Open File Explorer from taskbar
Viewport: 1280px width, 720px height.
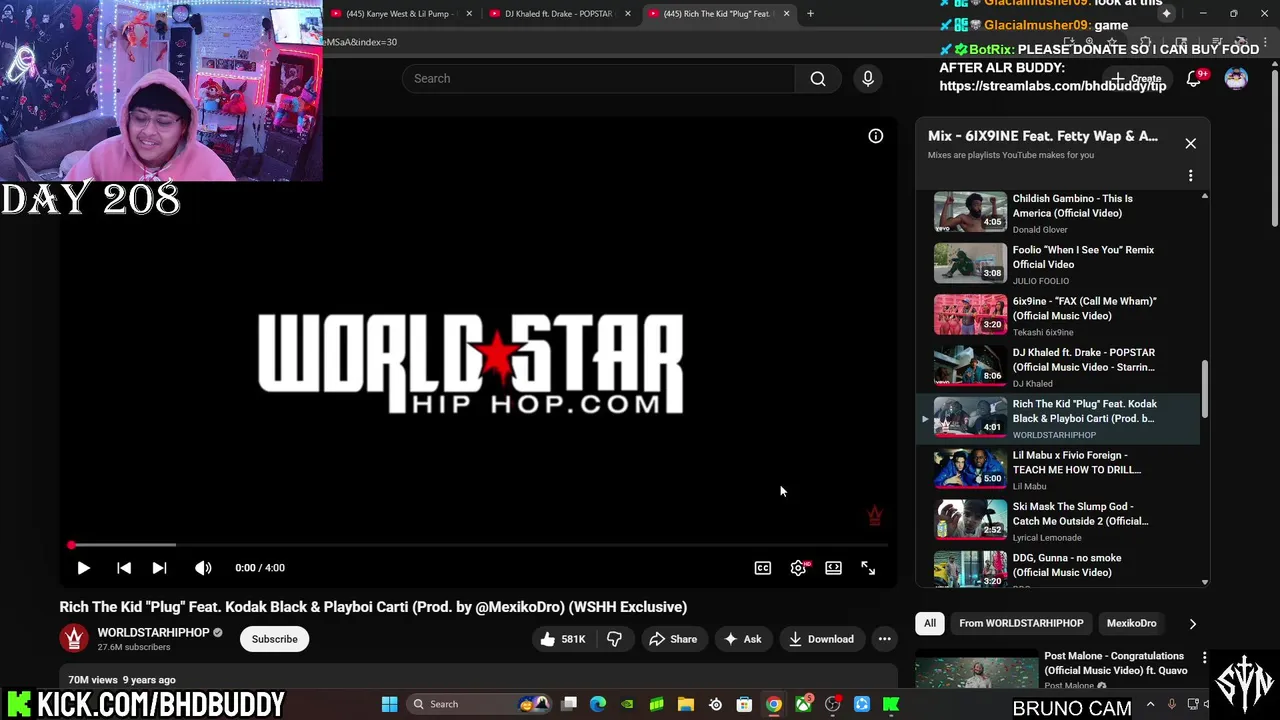pyautogui.click(x=686, y=704)
